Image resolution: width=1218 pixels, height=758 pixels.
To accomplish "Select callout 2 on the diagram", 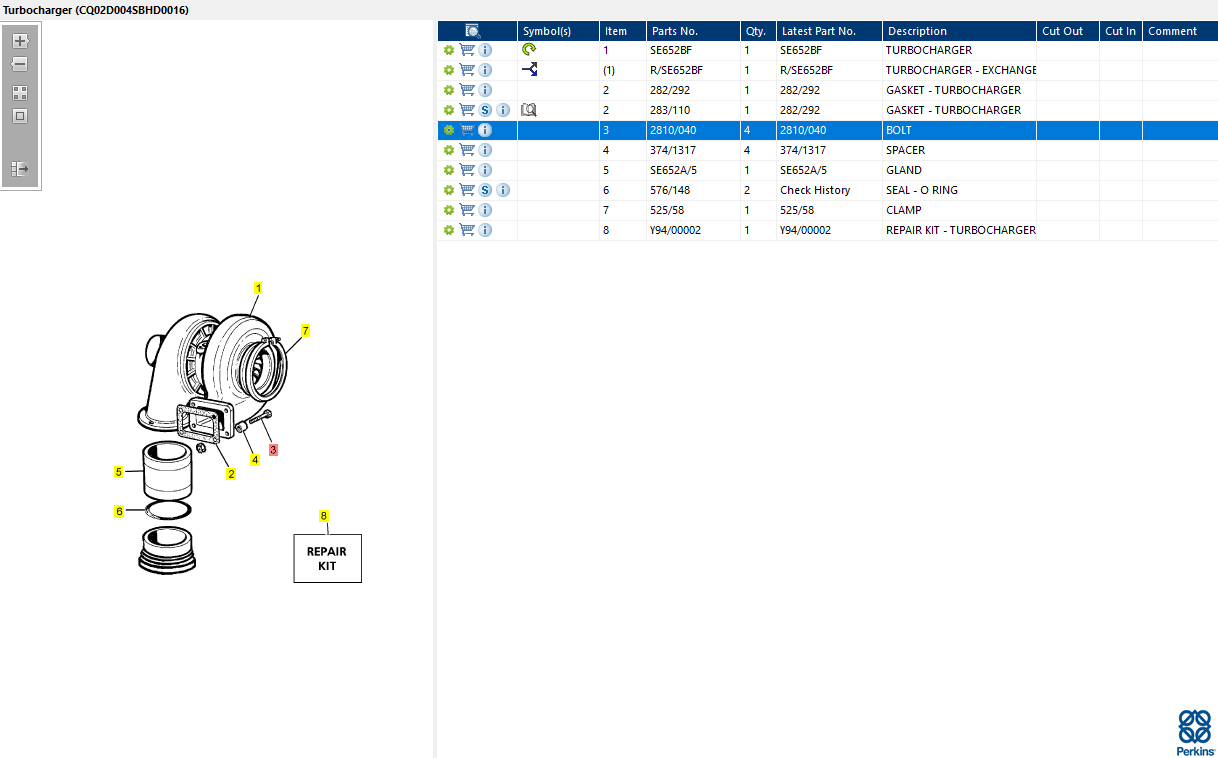I will coord(231,474).
